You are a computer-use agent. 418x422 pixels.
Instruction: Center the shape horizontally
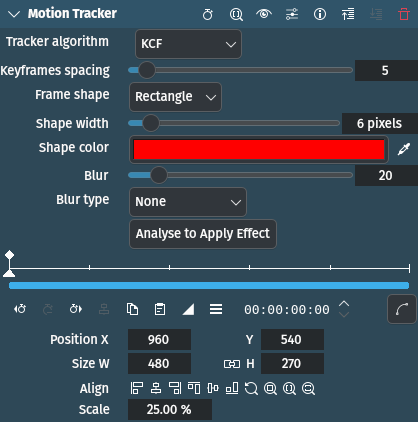[156, 388]
